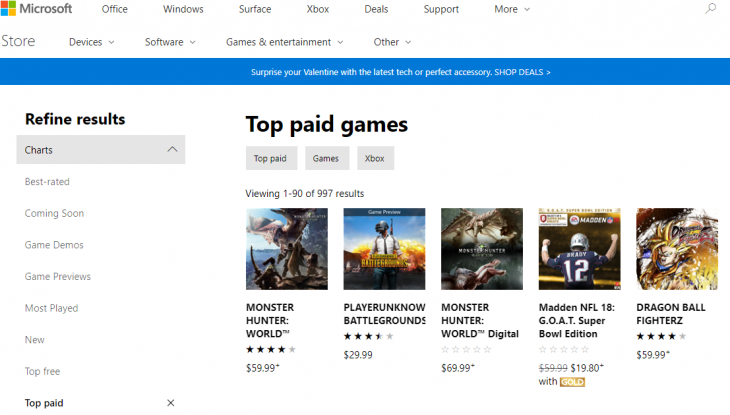Choose the Top free chart
Viewport: 730px width, 415px height.
click(x=42, y=371)
